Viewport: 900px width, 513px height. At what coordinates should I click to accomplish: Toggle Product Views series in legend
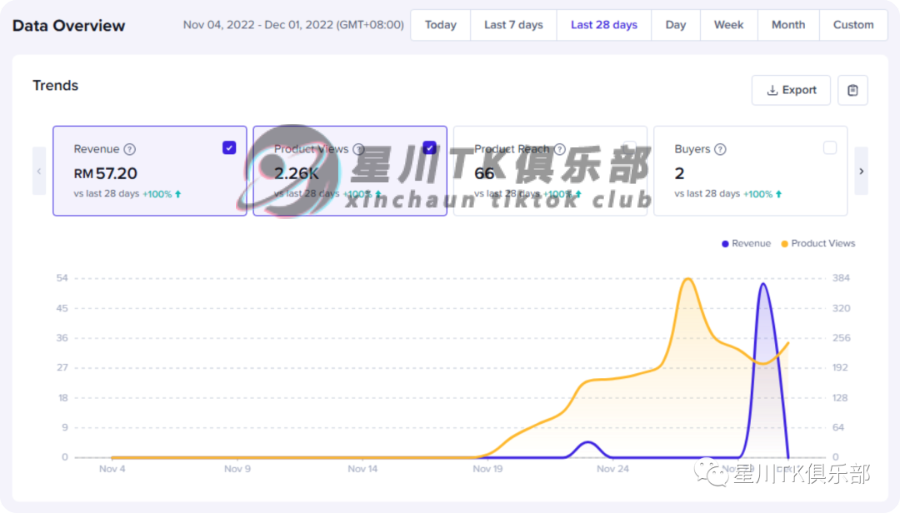818,243
